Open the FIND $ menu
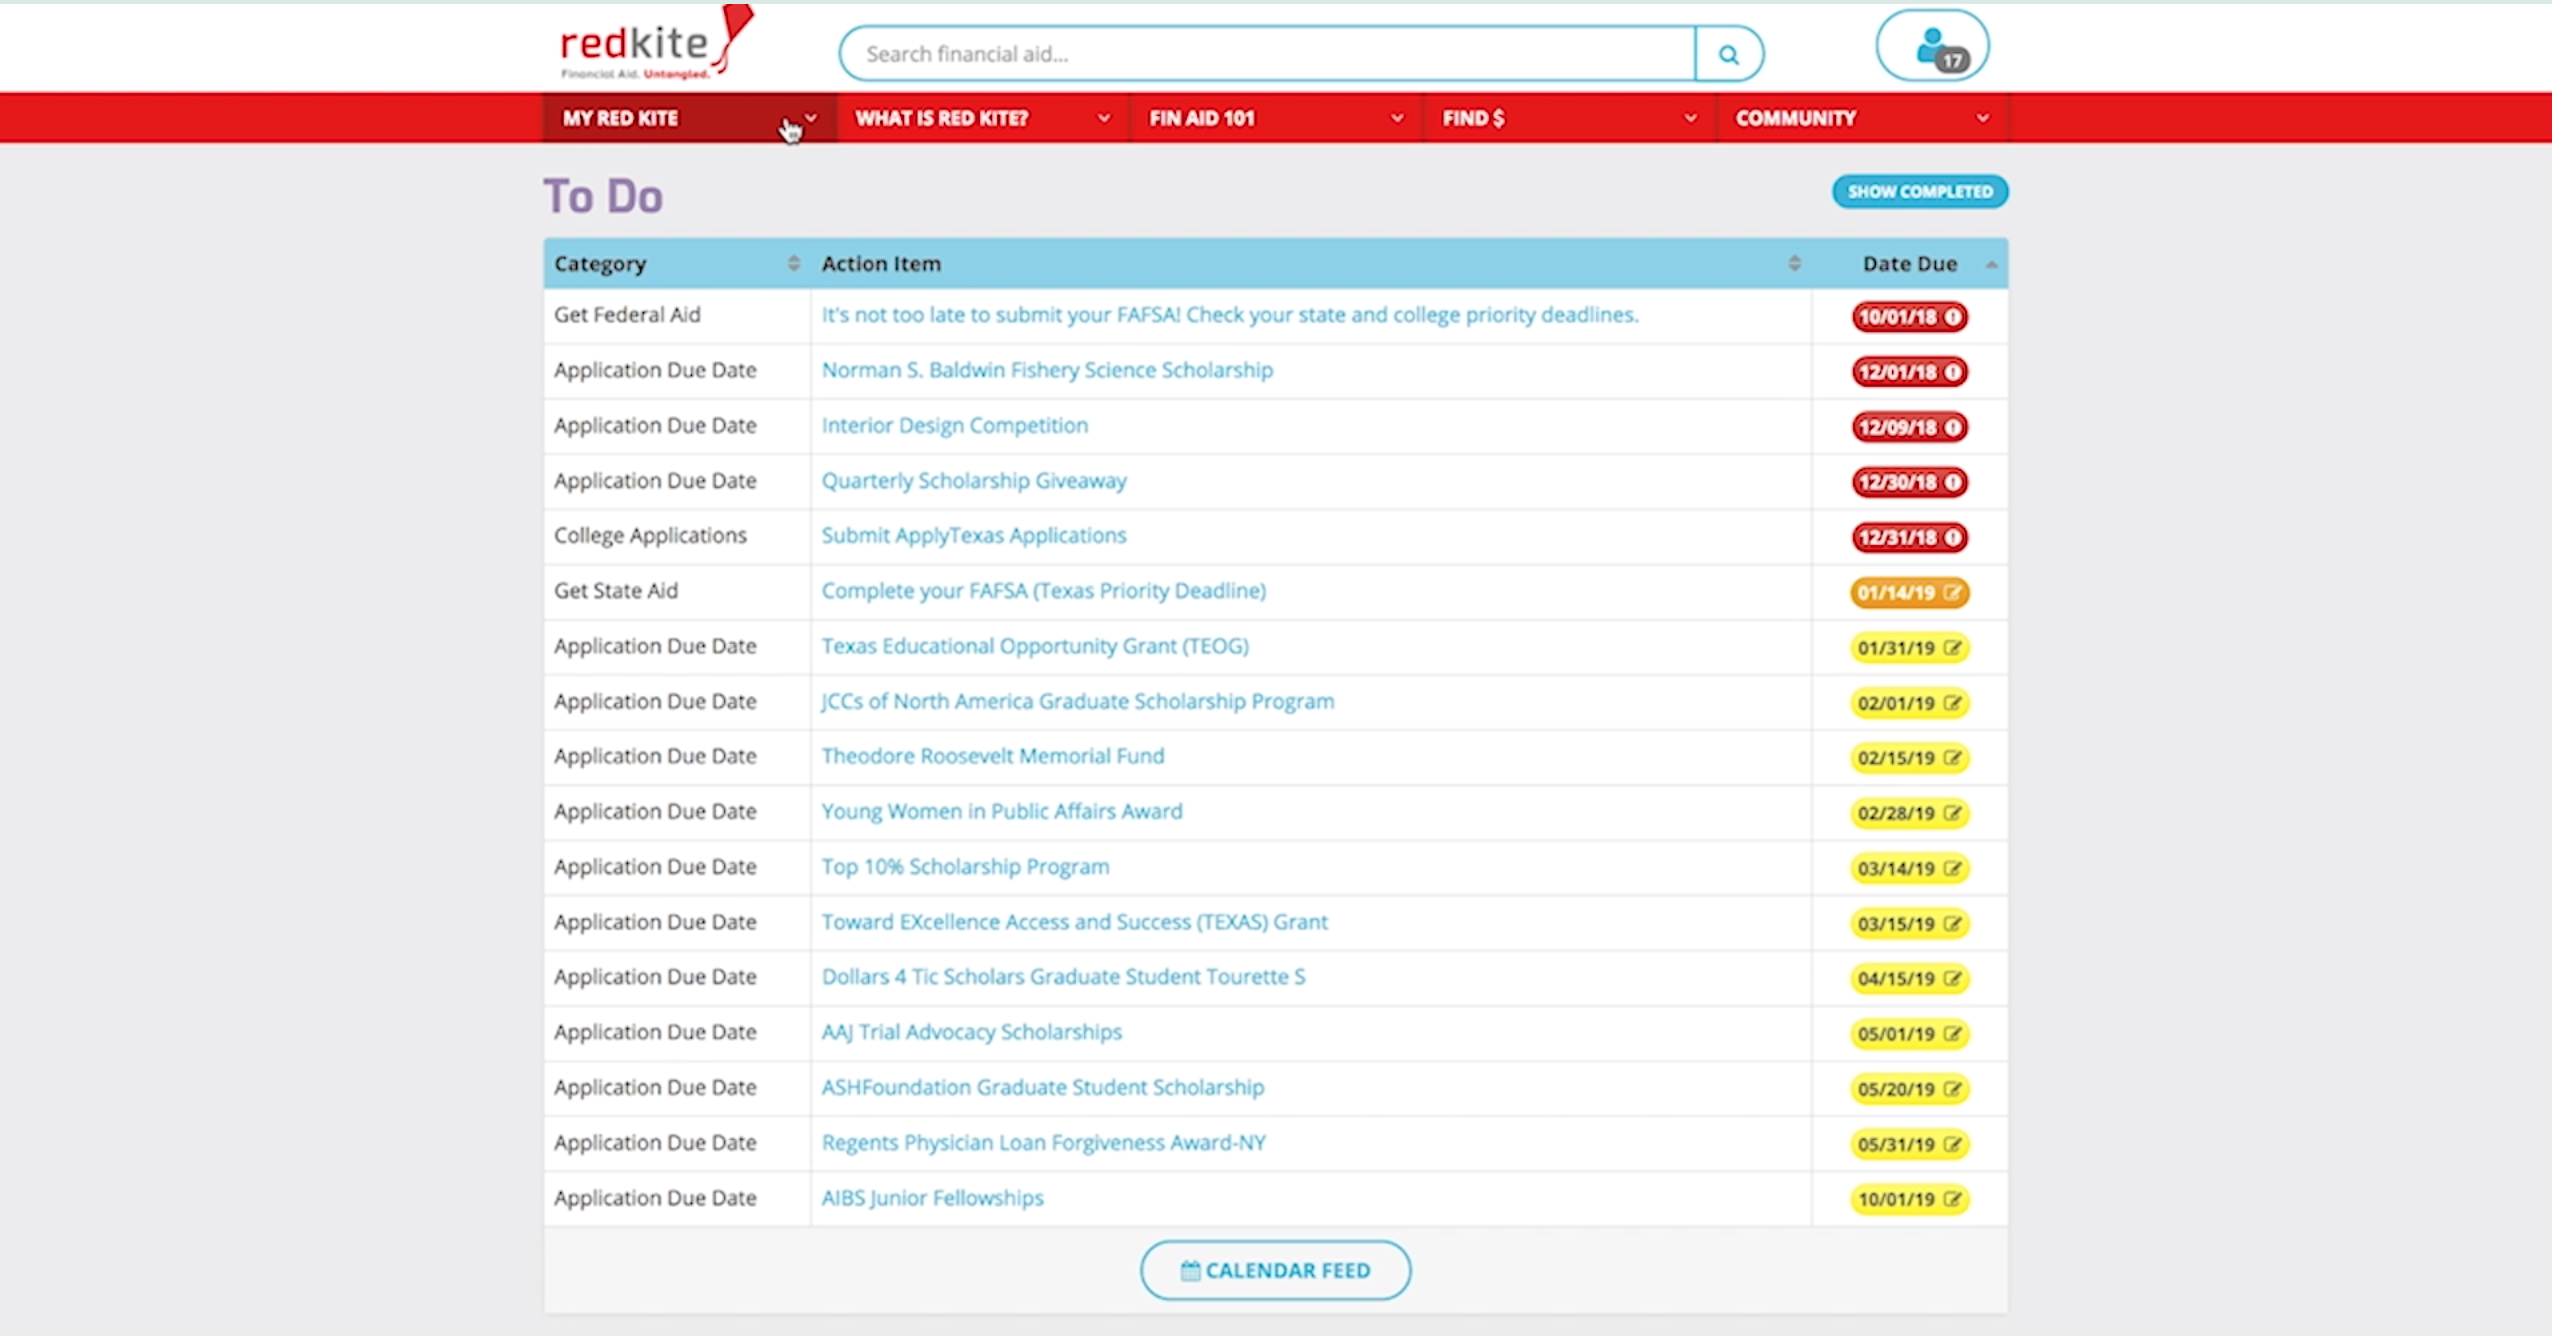 coord(1569,118)
